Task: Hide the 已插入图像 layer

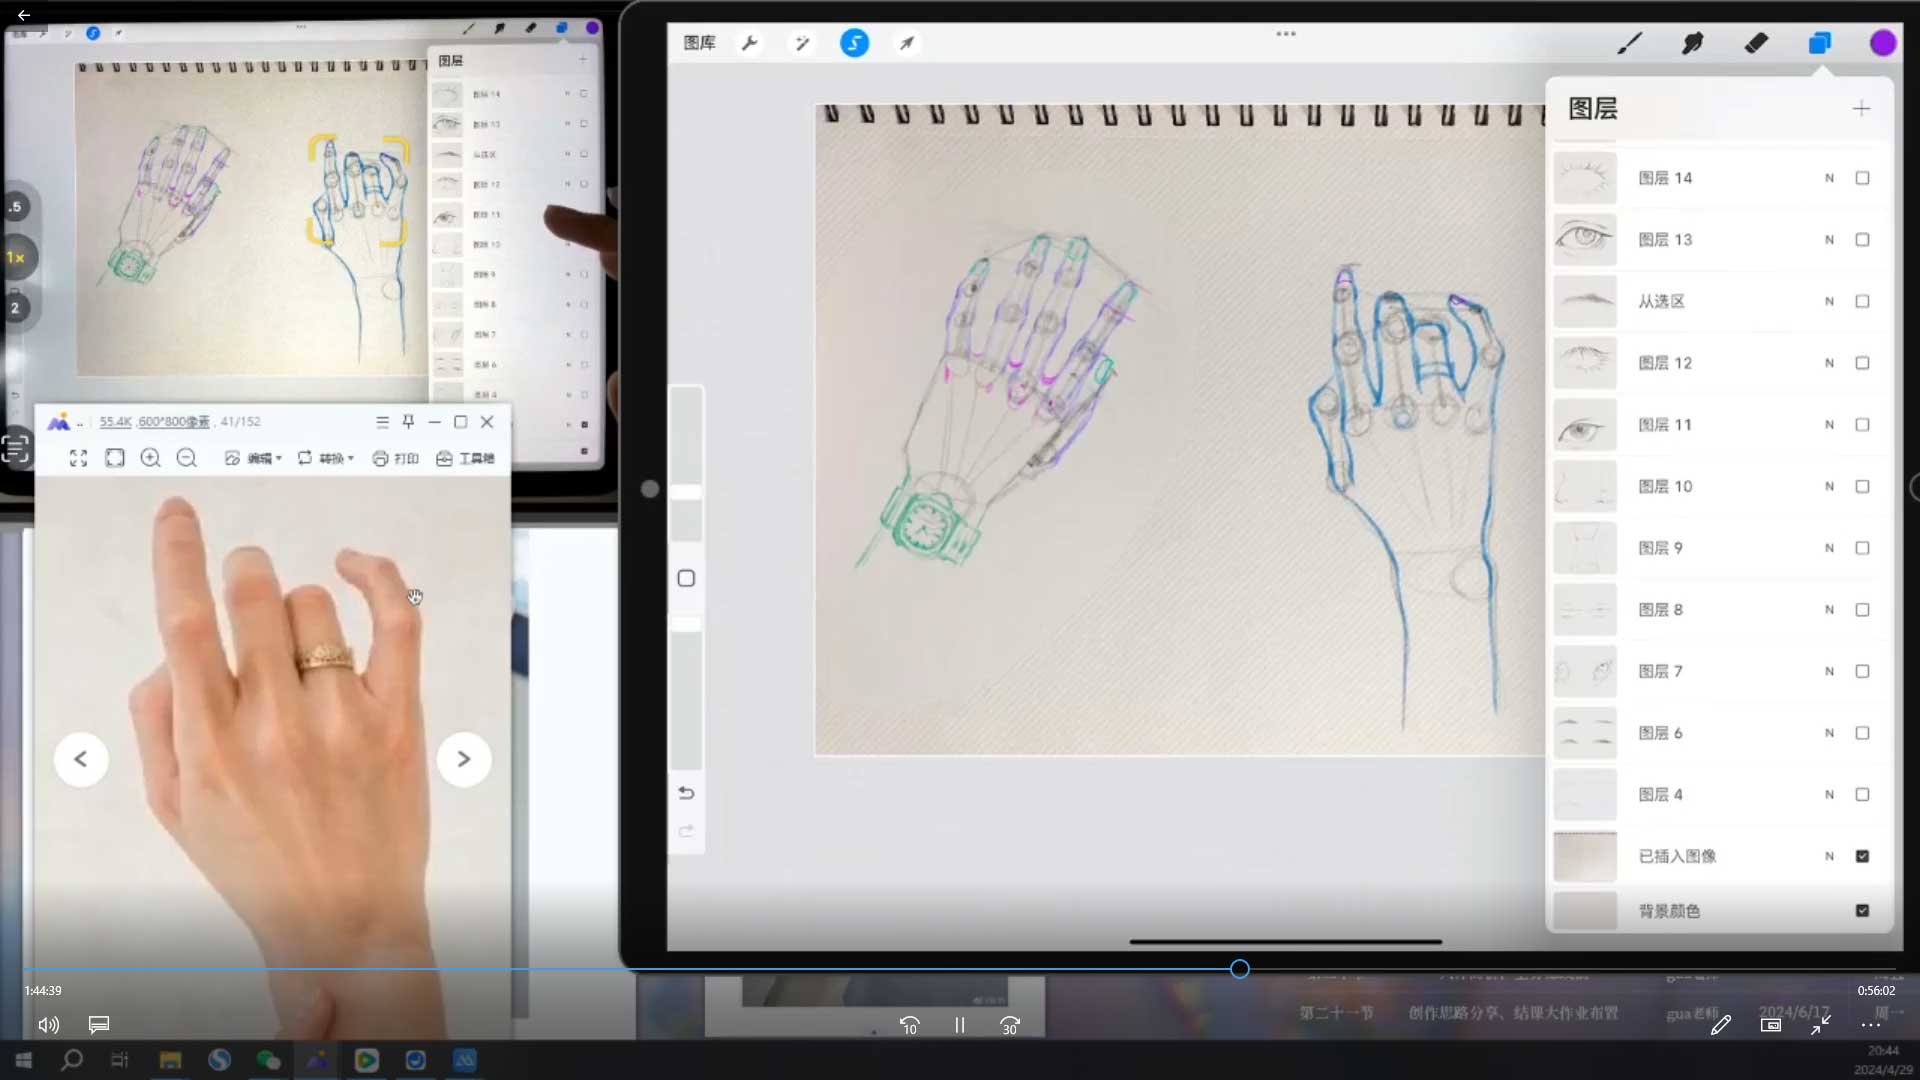Action: coord(1862,856)
